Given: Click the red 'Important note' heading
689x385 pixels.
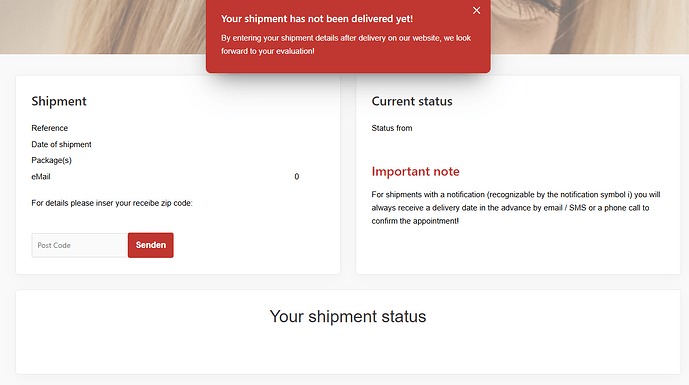Looking at the screenshot, I should point(415,171).
